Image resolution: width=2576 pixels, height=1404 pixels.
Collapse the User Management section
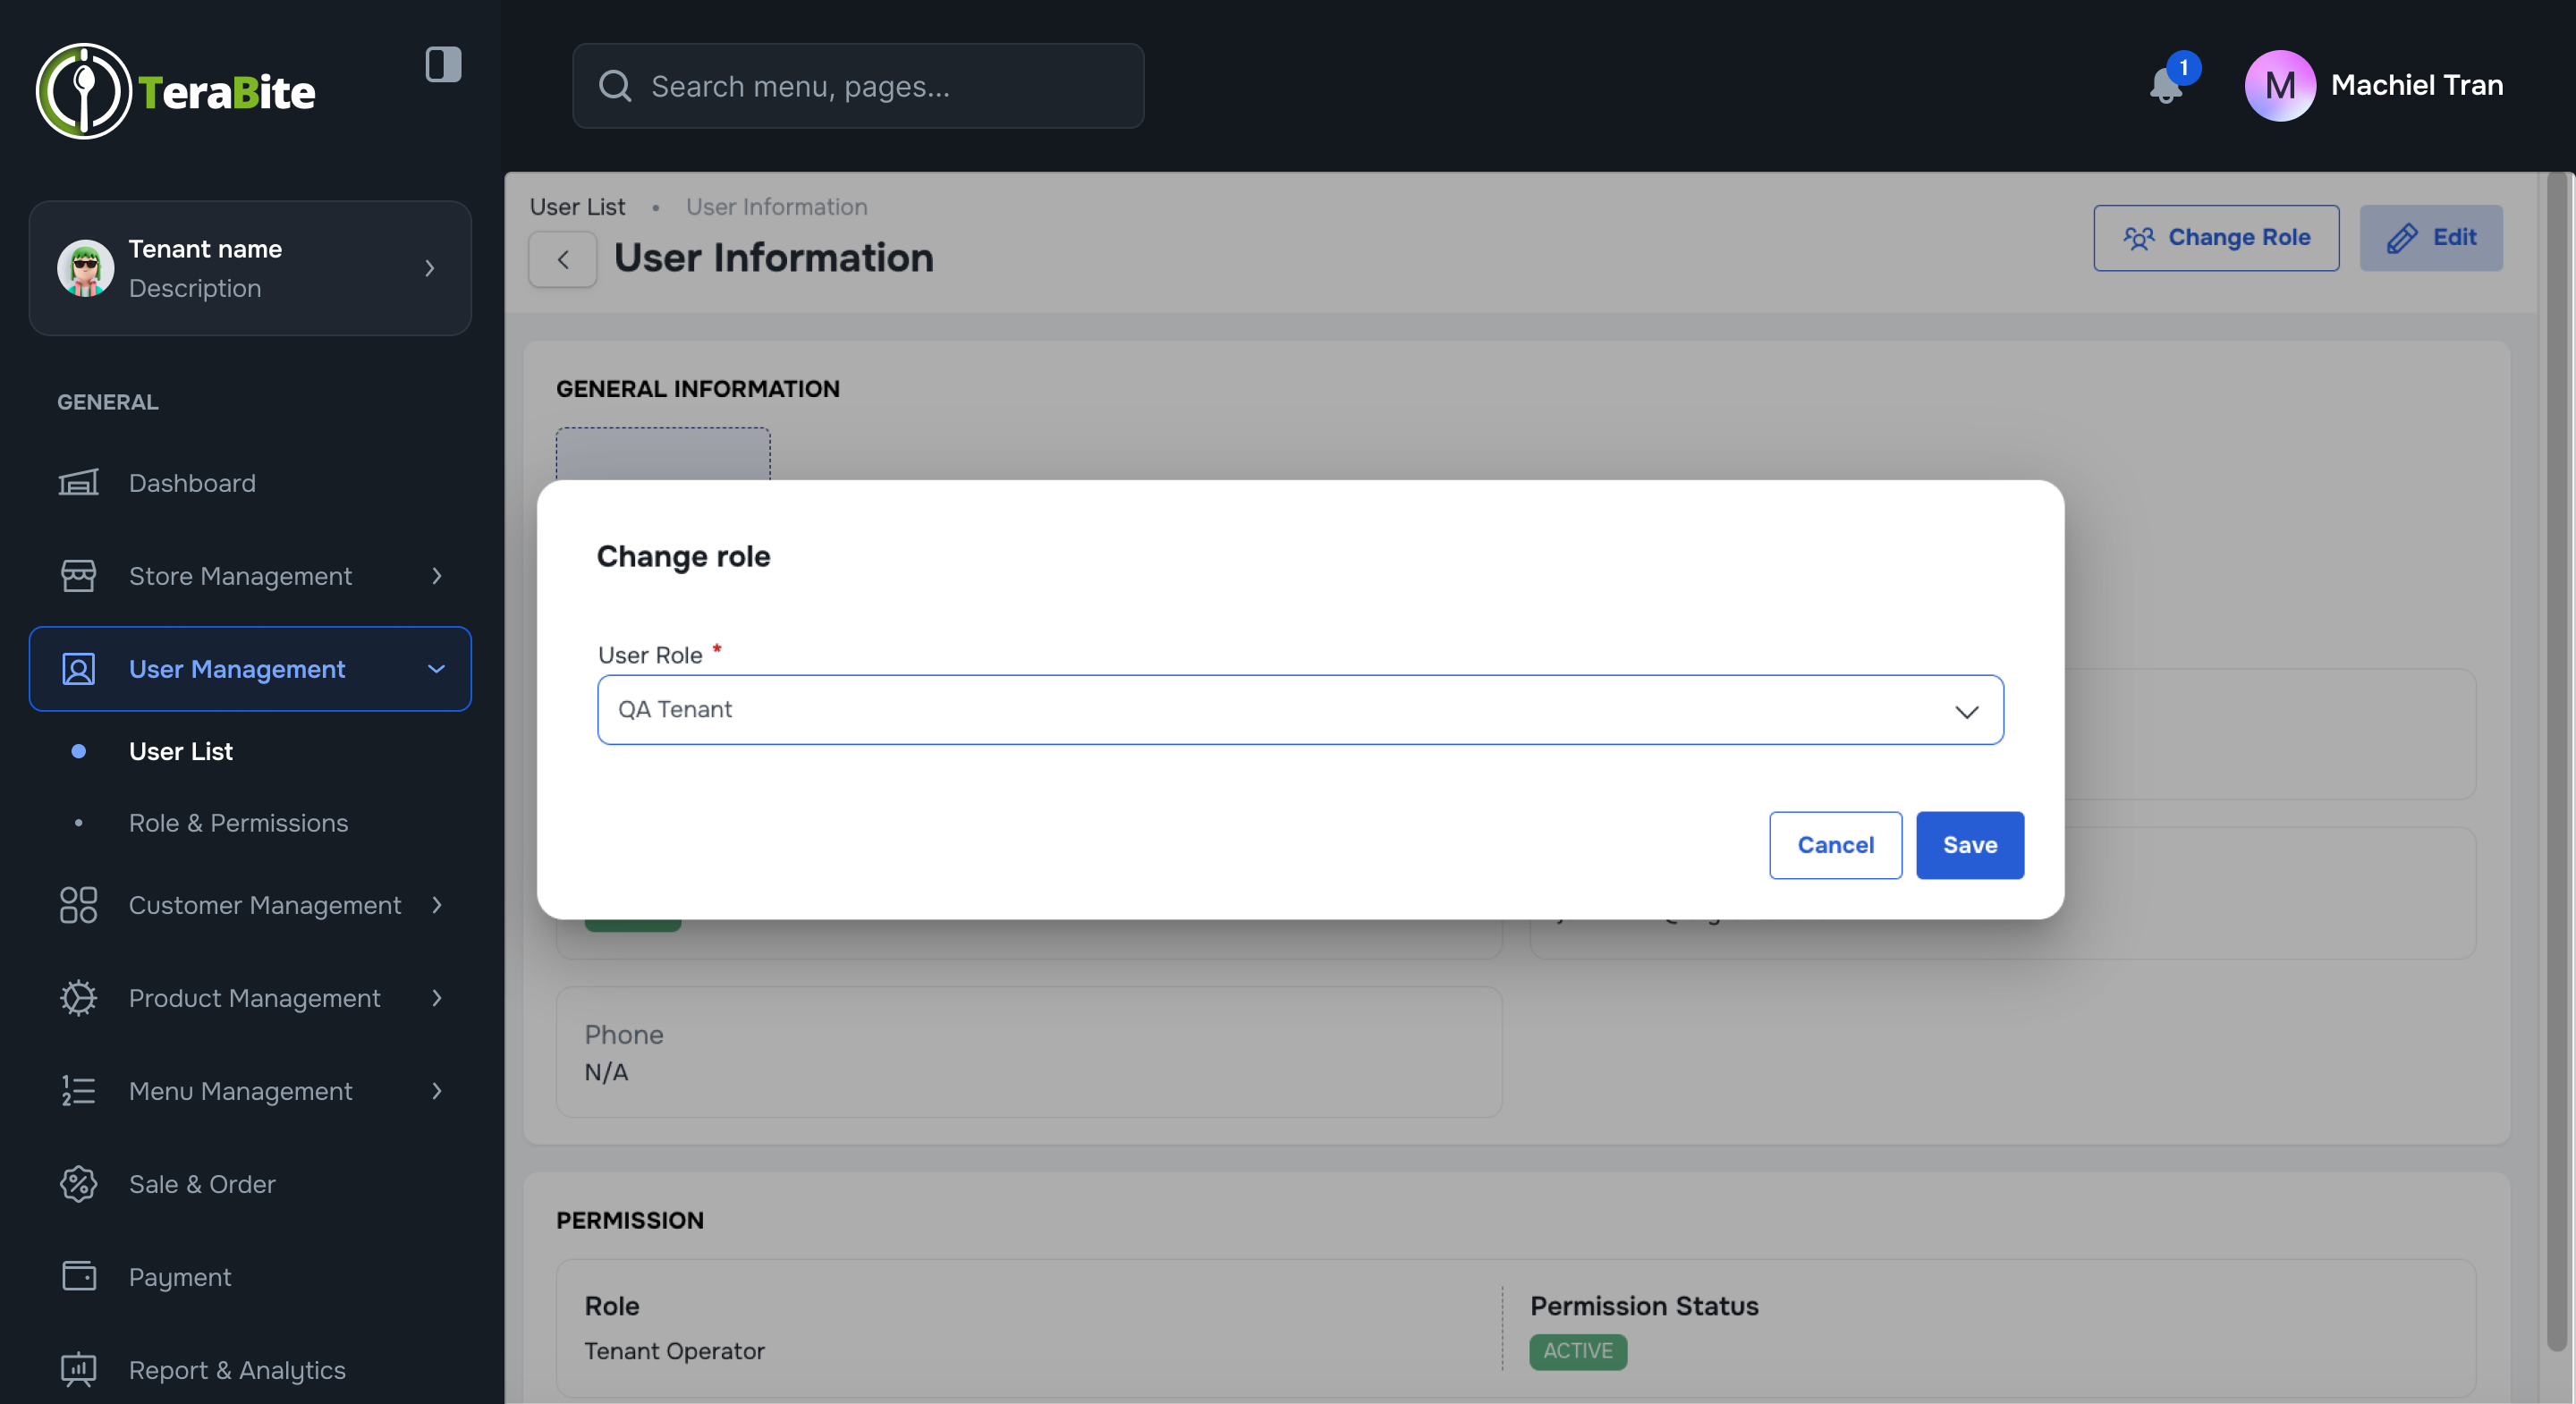[436, 669]
